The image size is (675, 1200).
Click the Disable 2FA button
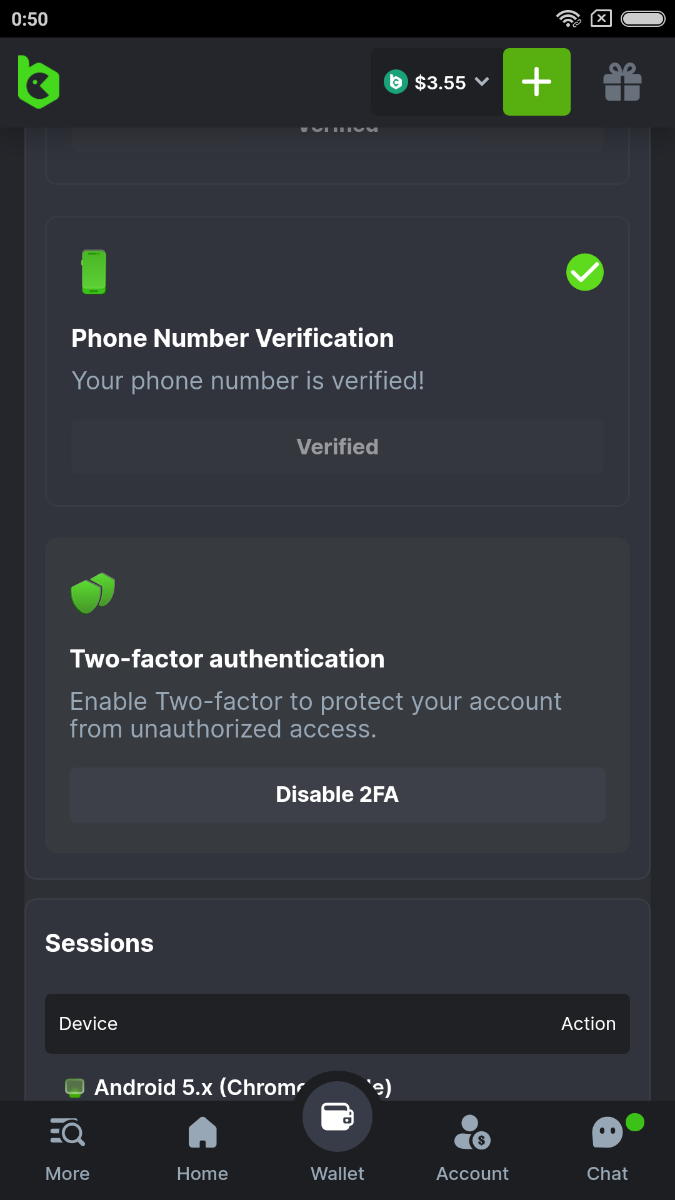337,795
